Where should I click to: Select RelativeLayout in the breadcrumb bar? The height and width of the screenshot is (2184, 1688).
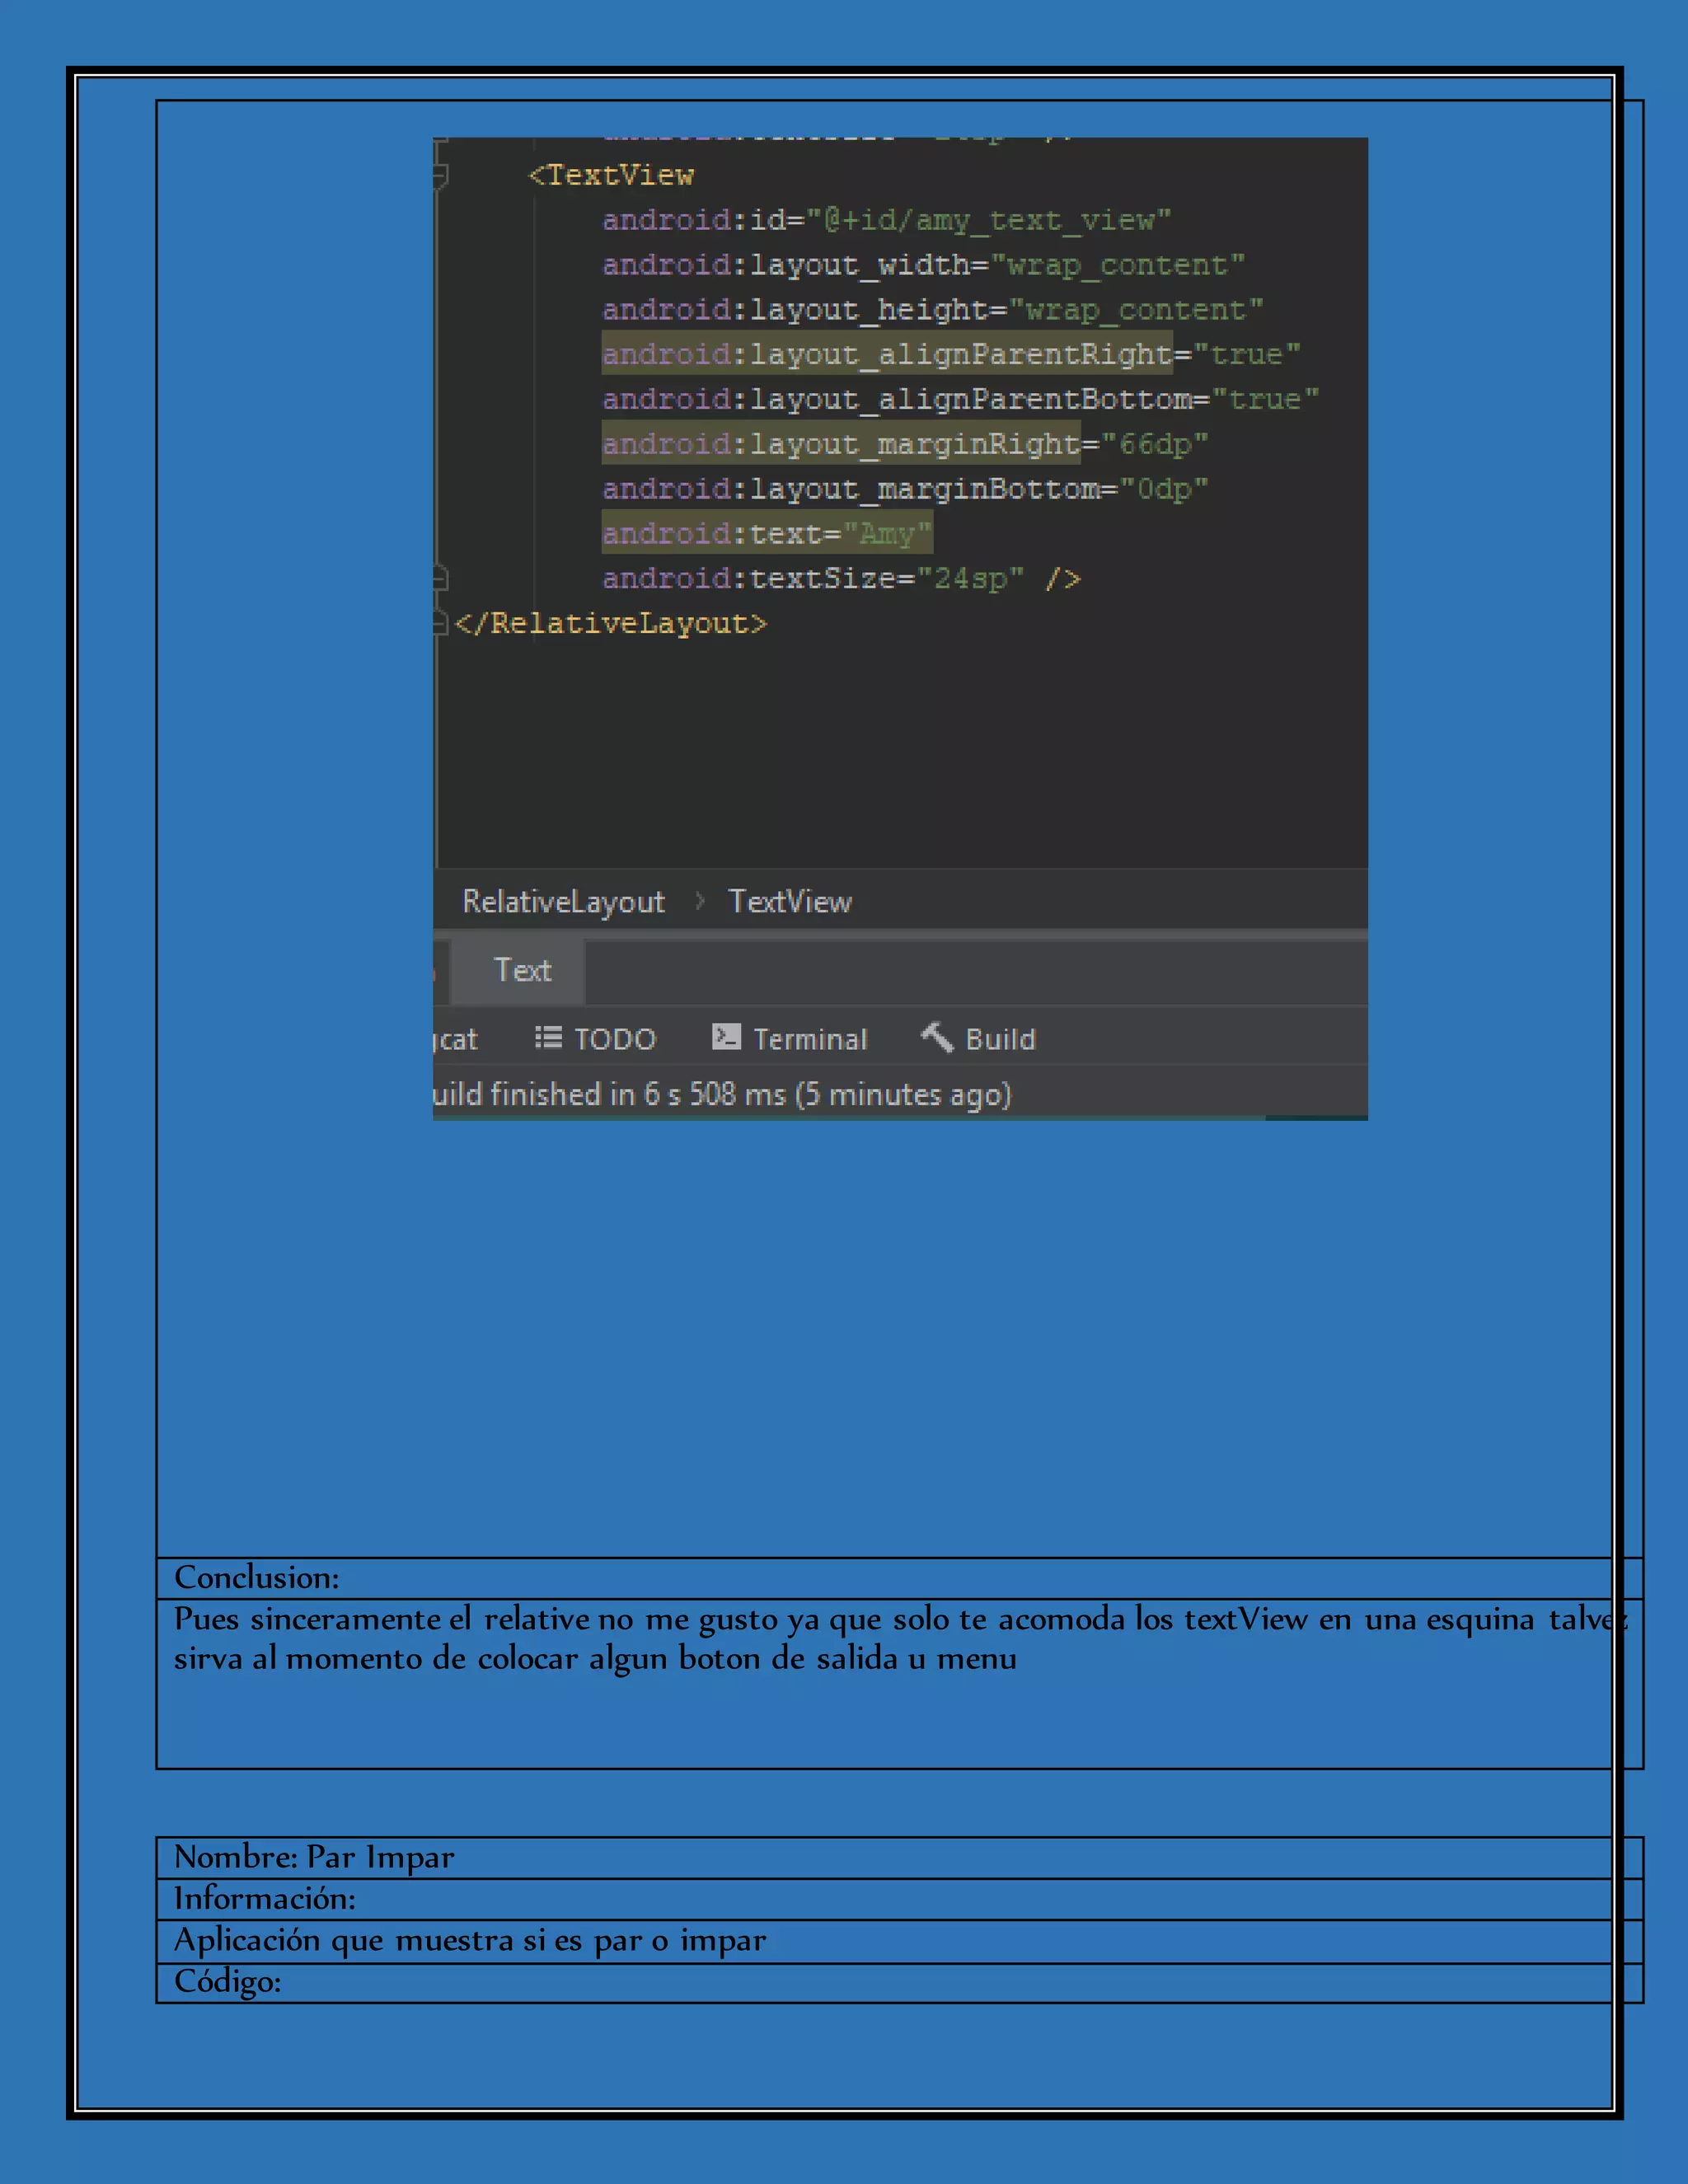pos(563,901)
